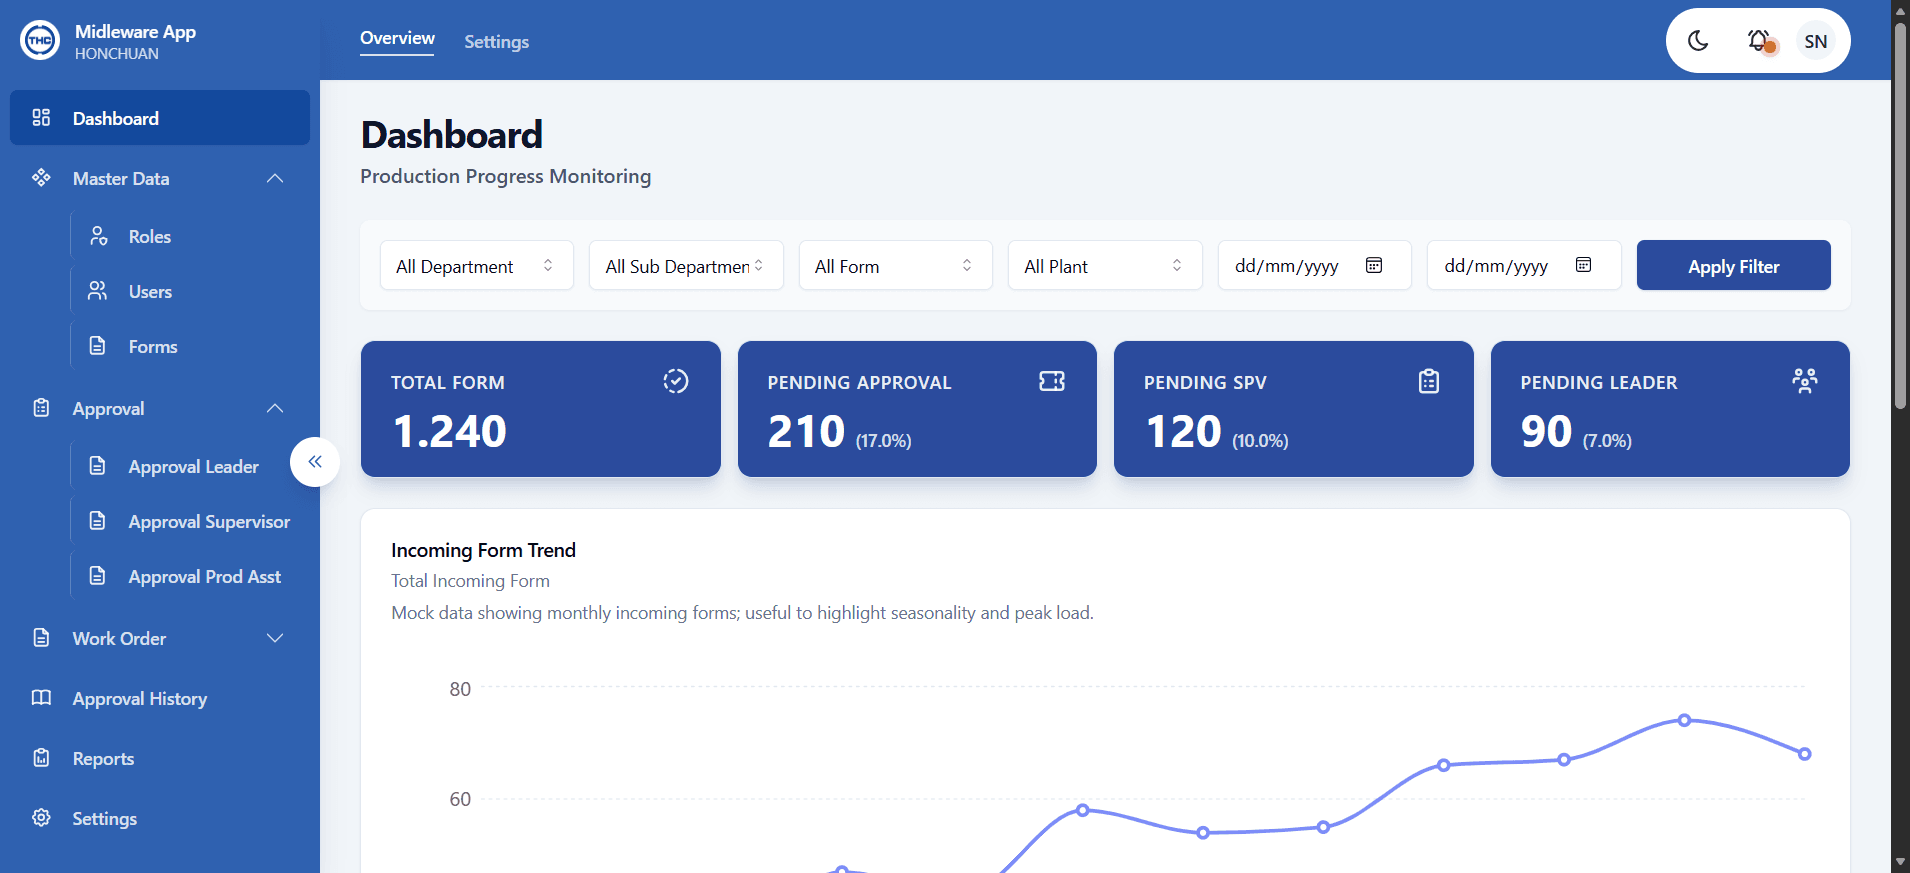Click the Approval clipboard icon
The image size is (1910, 873).
pos(41,408)
